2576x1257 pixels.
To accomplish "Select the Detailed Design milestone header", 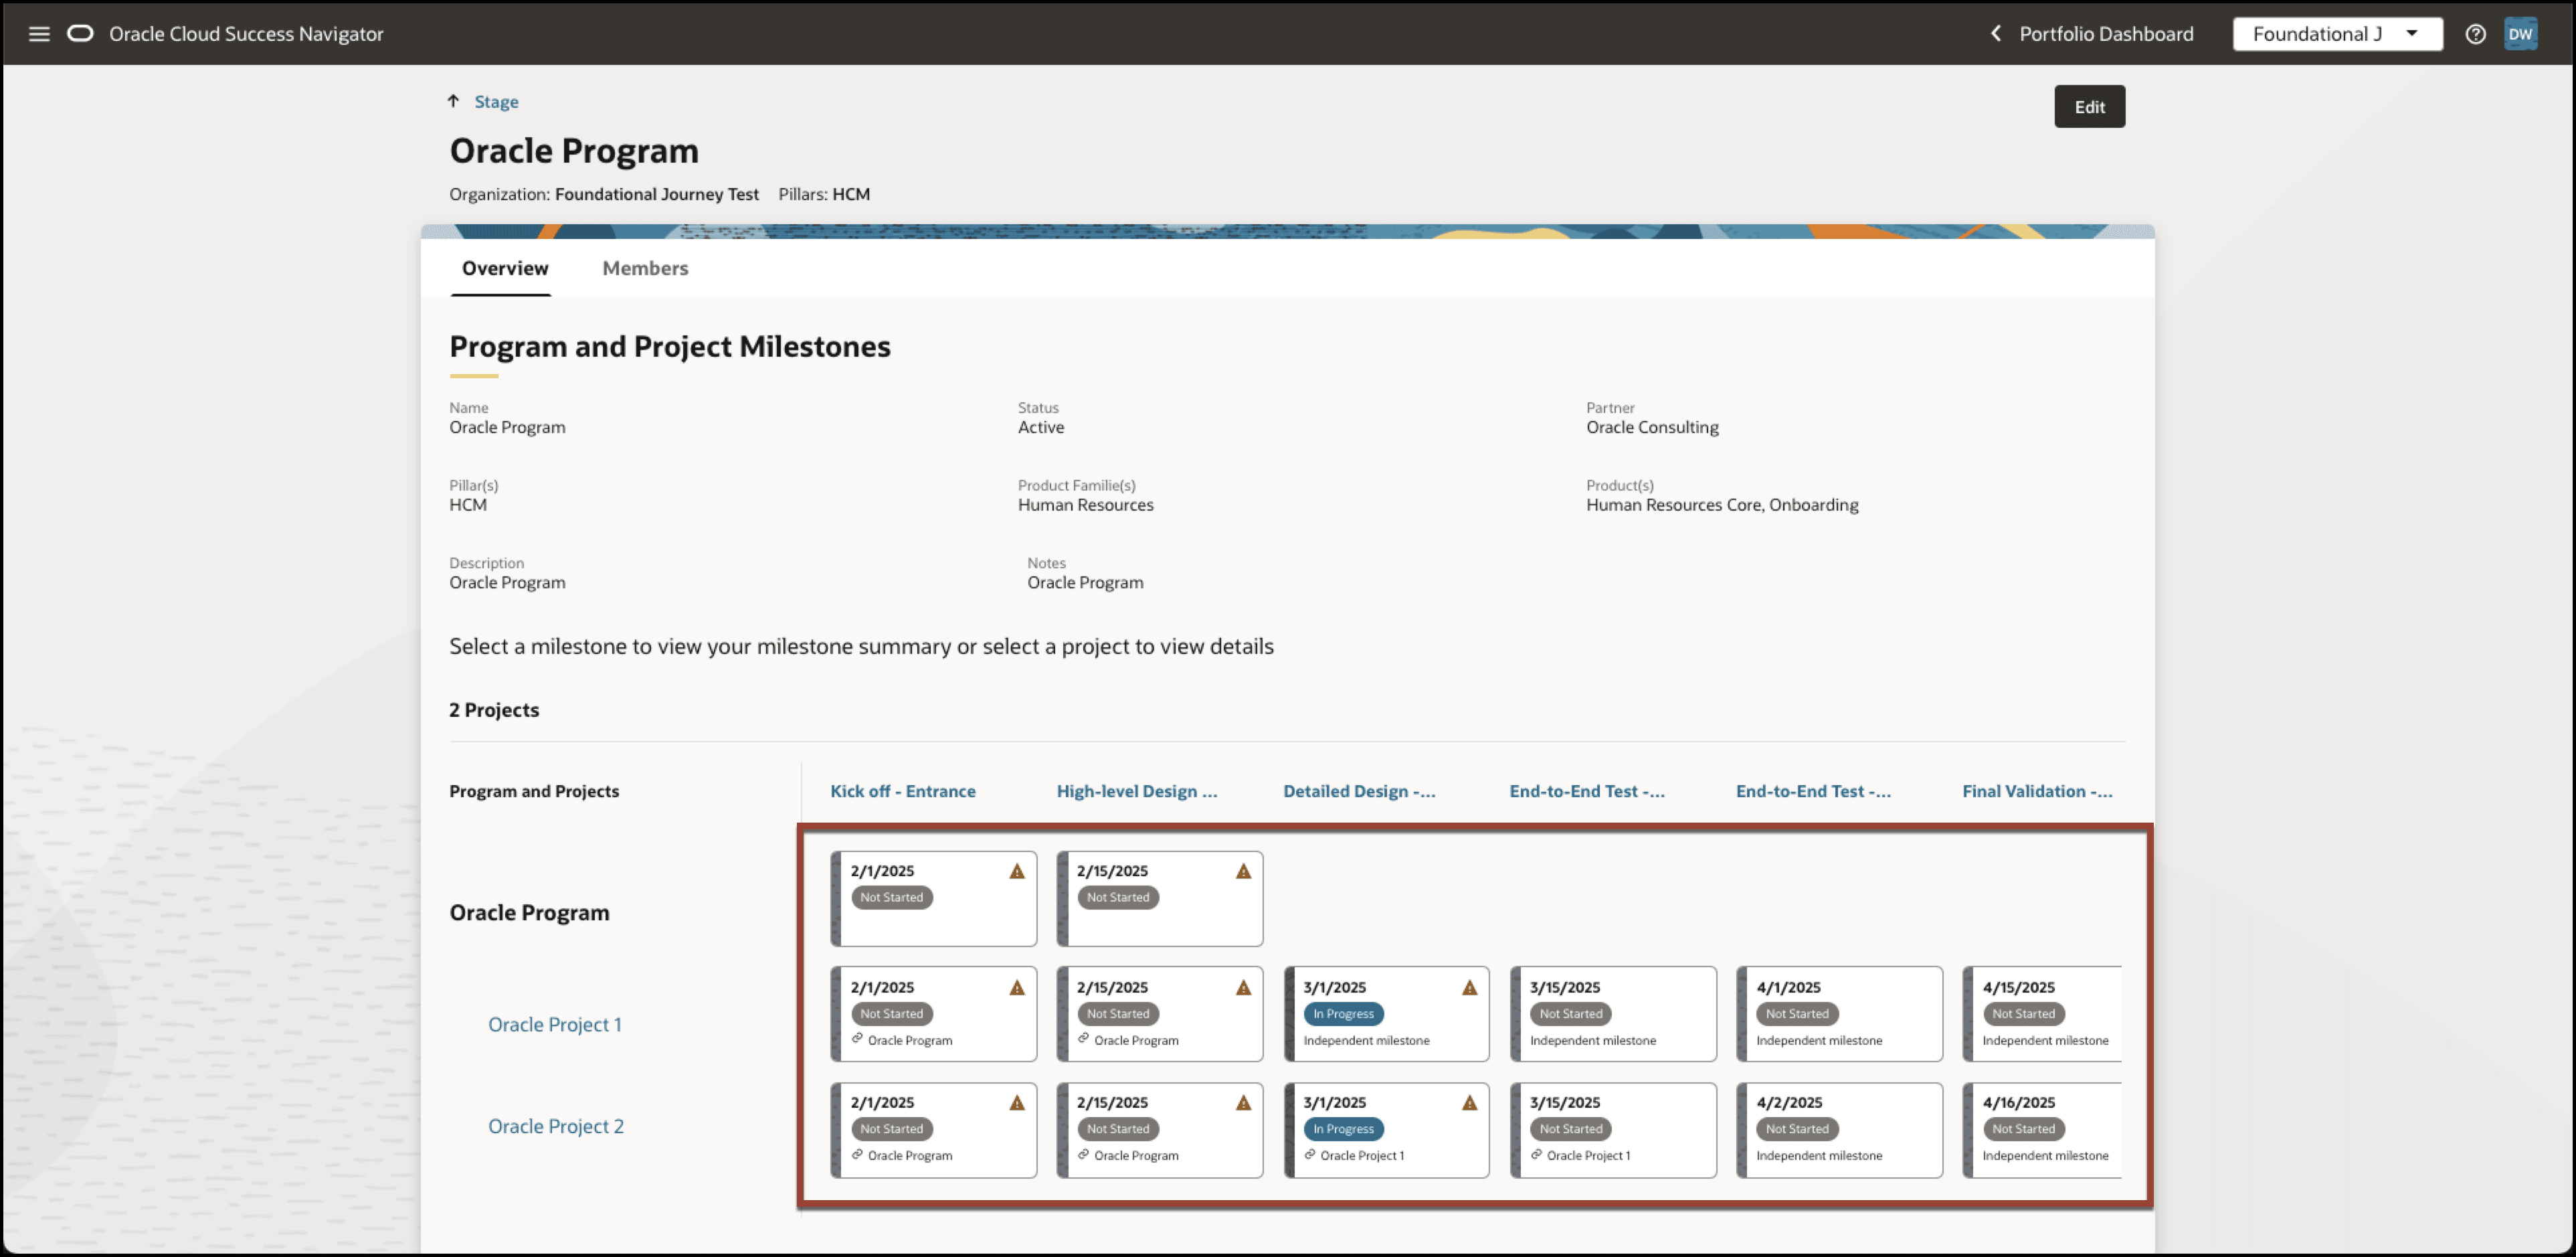I will (1359, 791).
